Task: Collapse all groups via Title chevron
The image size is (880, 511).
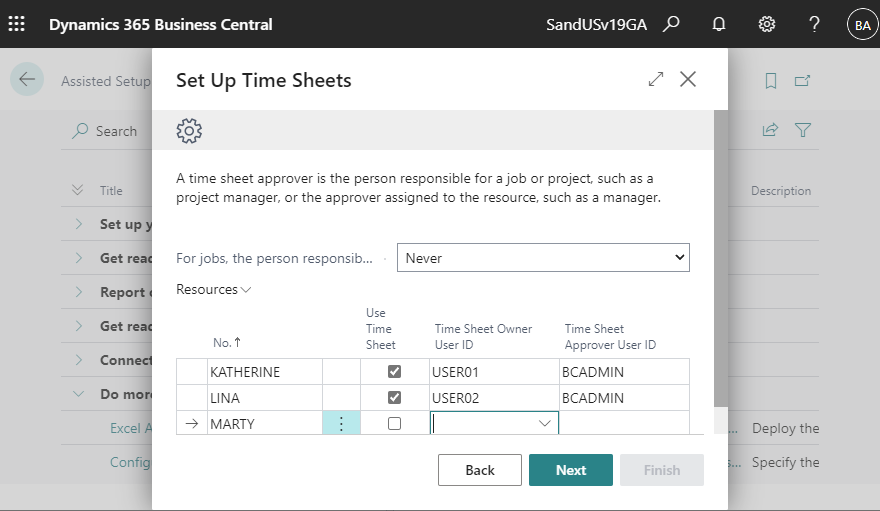Action: (x=77, y=190)
